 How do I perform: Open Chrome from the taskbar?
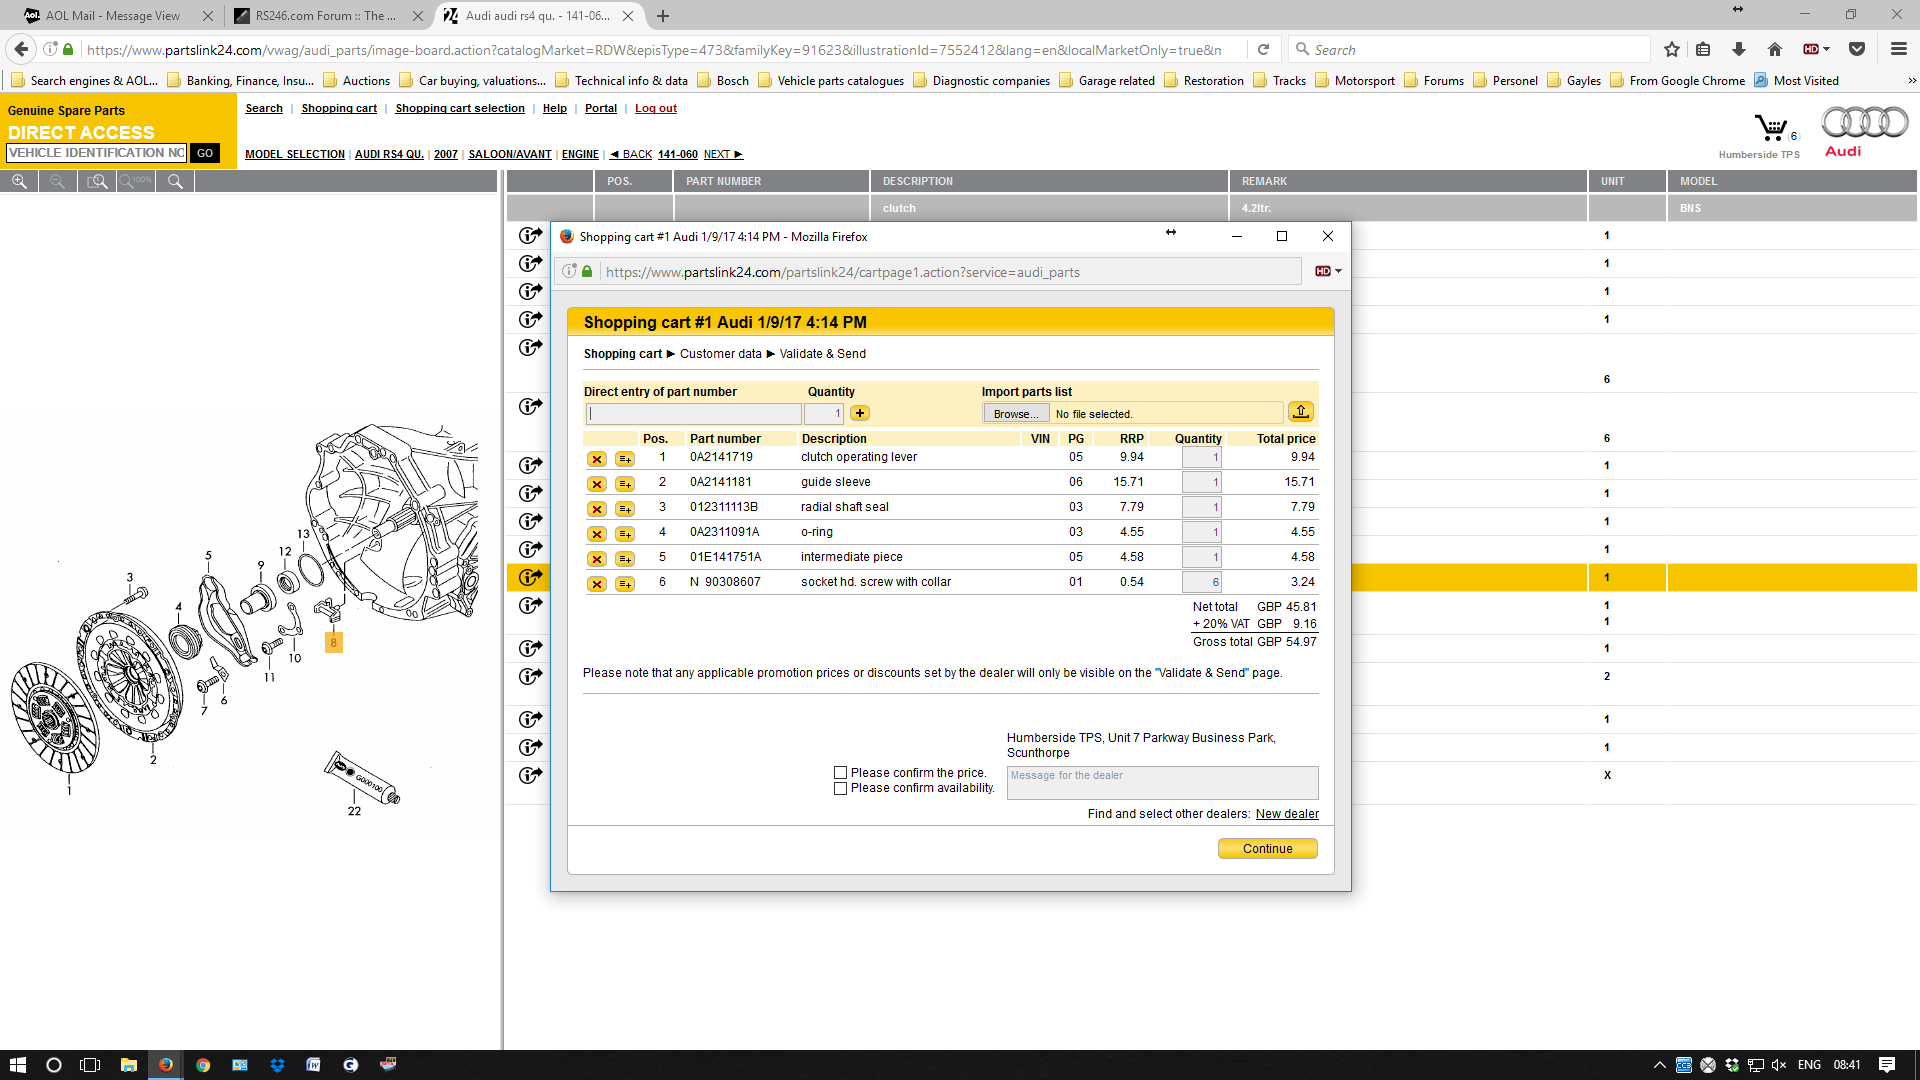click(203, 1065)
